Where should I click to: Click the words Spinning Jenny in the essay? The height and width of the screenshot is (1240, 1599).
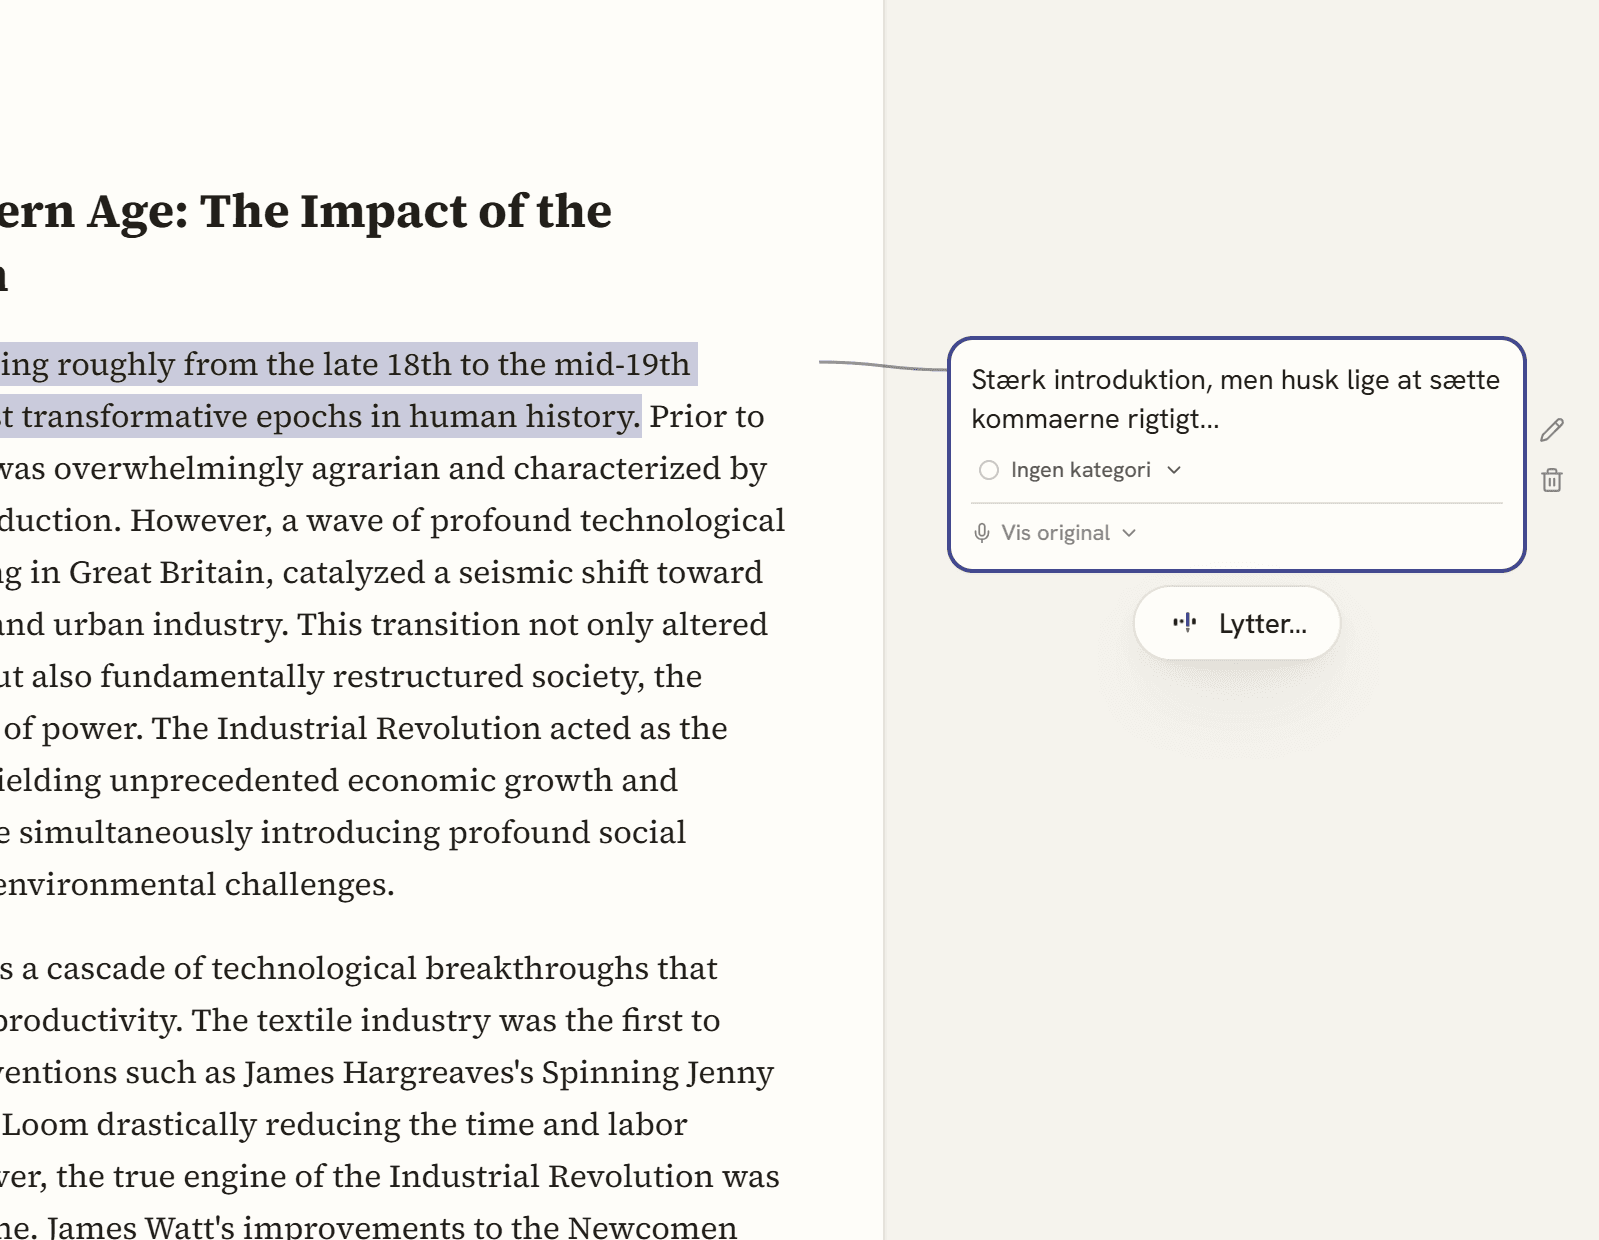(x=658, y=1072)
